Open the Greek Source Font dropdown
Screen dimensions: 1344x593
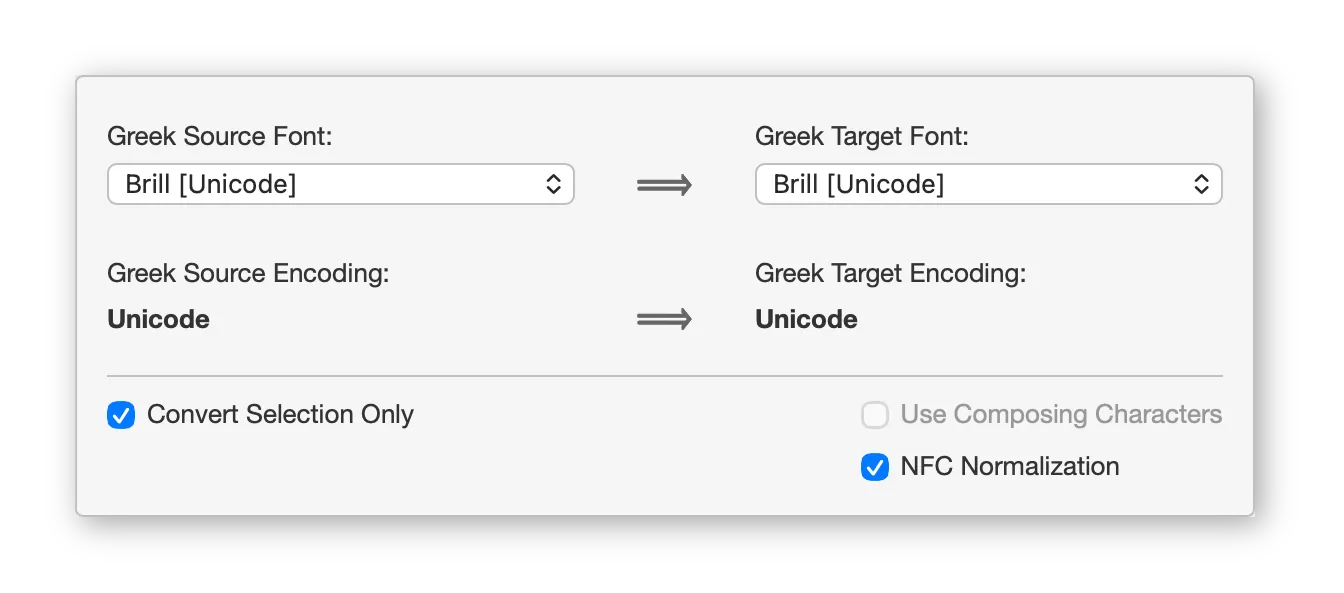tap(340, 184)
